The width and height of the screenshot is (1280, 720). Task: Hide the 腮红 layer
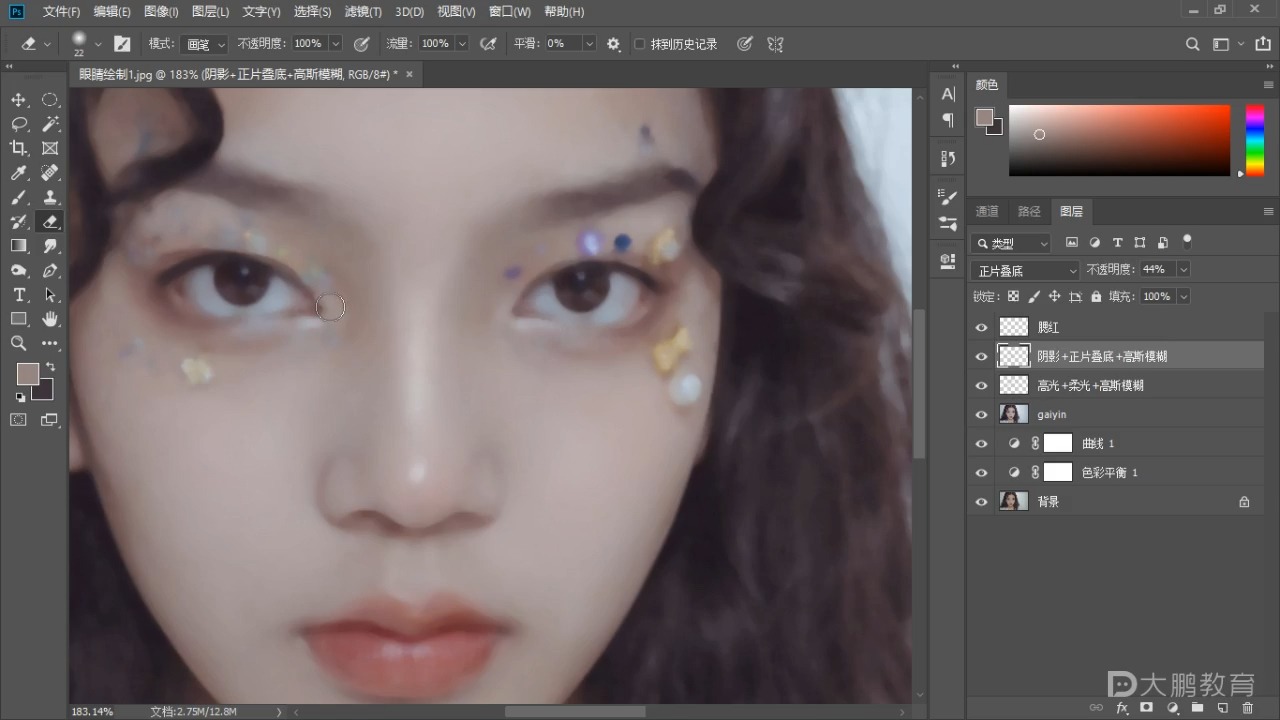pyautogui.click(x=981, y=327)
